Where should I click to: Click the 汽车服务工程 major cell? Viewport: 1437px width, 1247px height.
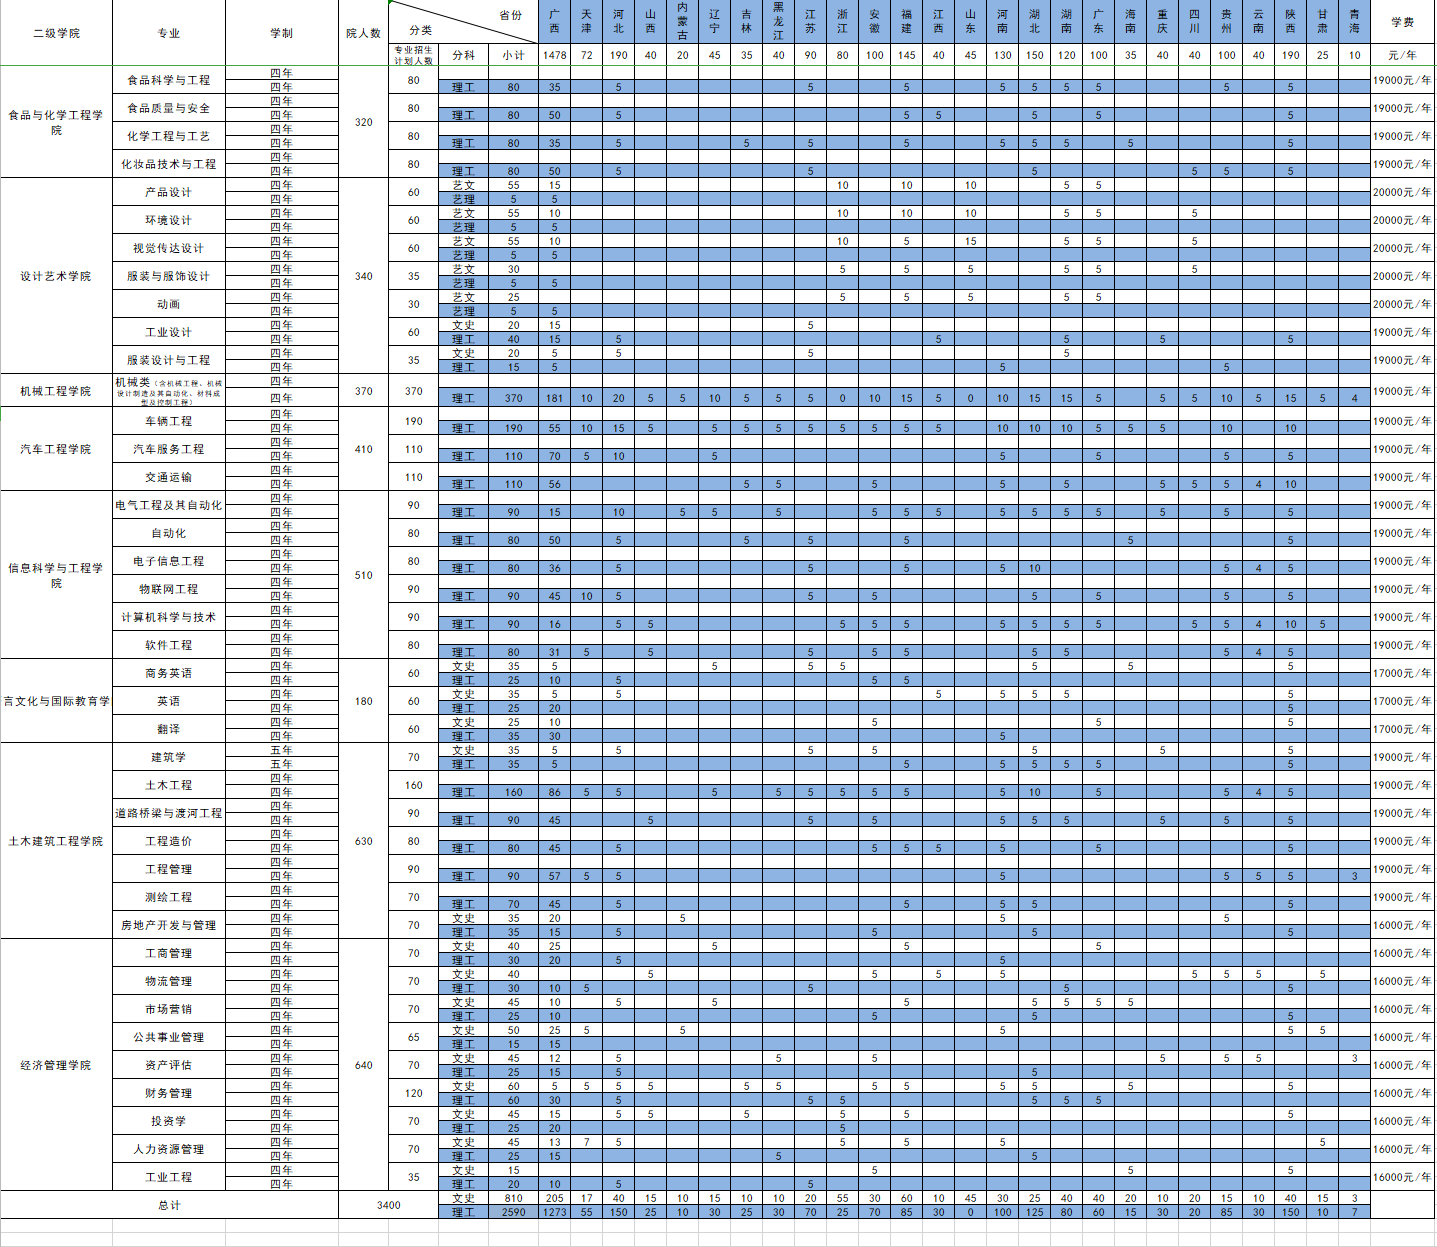169,449
